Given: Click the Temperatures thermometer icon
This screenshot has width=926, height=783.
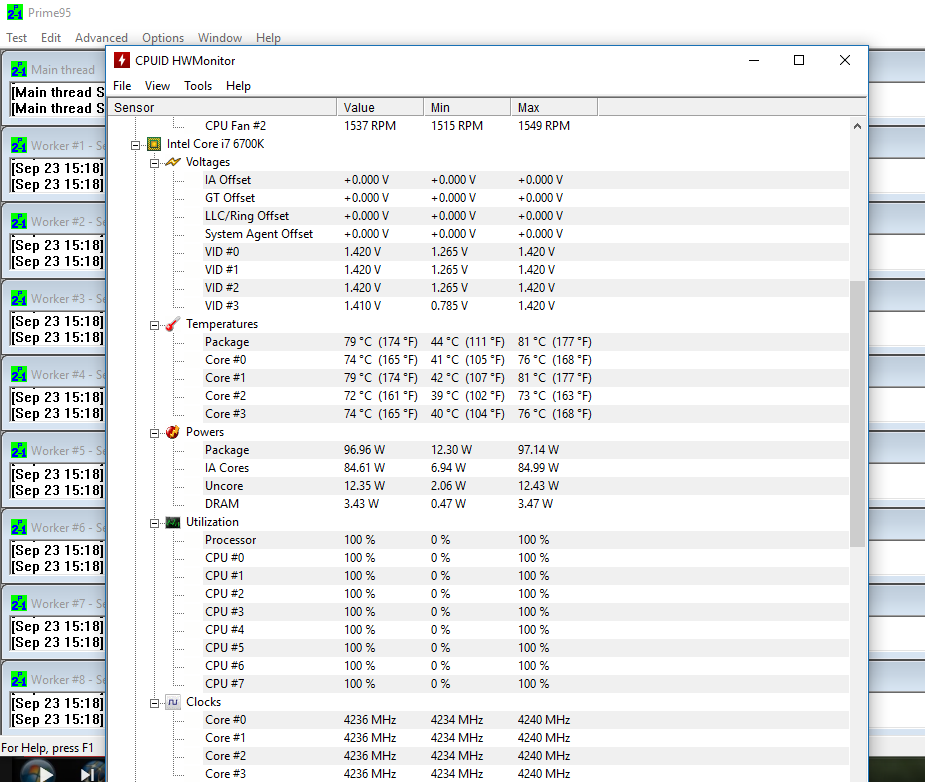Looking at the screenshot, I should [172, 324].
